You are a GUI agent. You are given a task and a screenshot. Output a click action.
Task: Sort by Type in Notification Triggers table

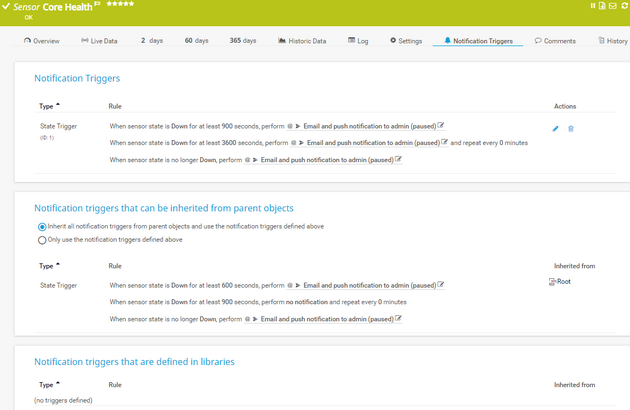pos(48,105)
